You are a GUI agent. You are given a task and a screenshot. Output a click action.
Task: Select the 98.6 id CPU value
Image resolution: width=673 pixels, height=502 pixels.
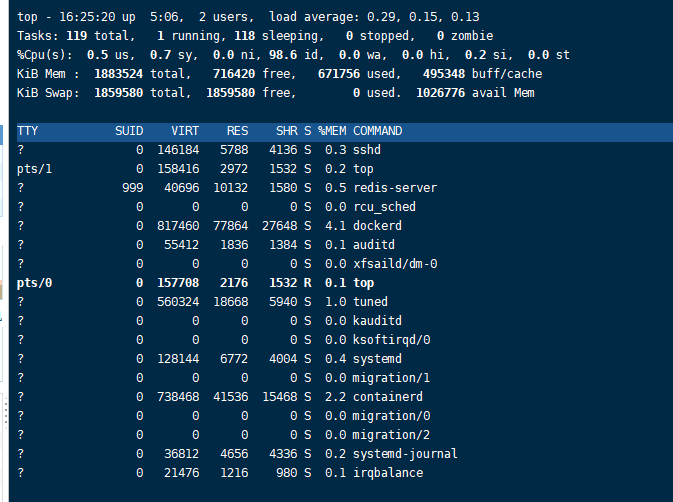tap(283, 55)
